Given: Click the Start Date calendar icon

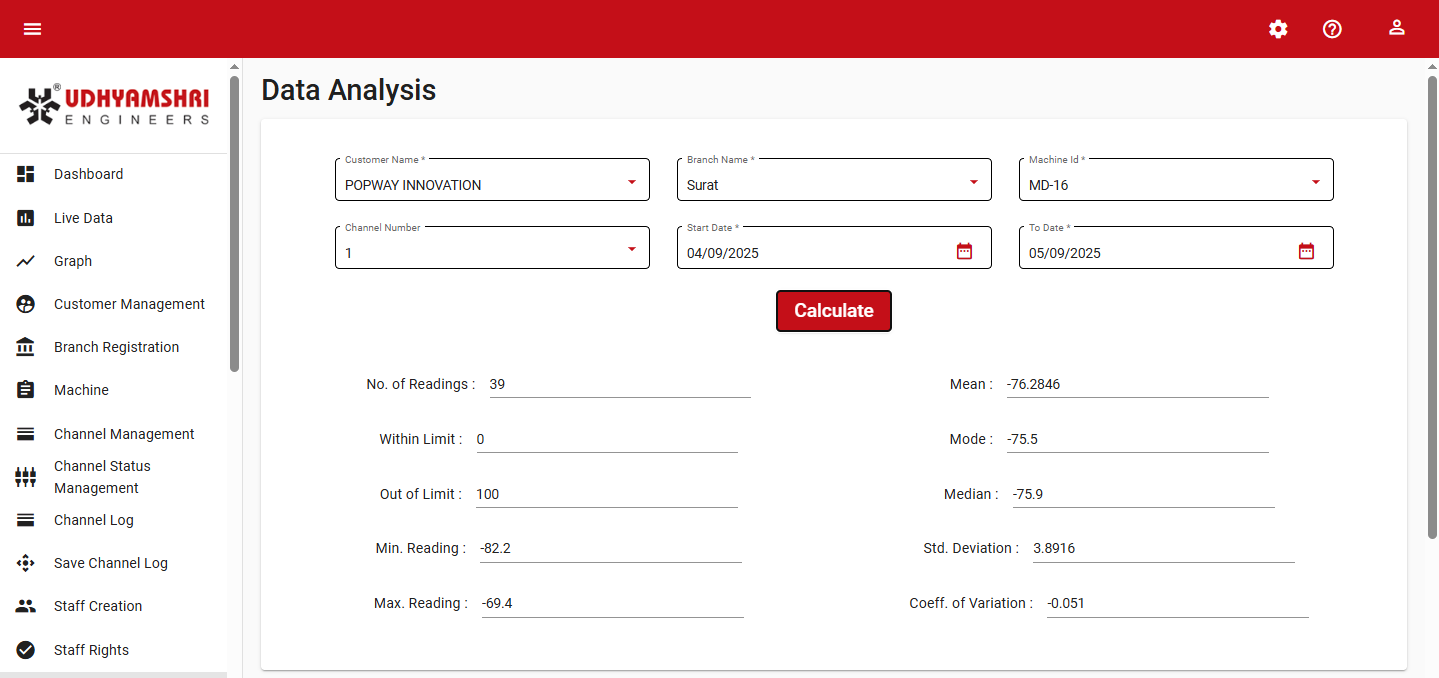Looking at the screenshot, I should (x=964, y=251).
